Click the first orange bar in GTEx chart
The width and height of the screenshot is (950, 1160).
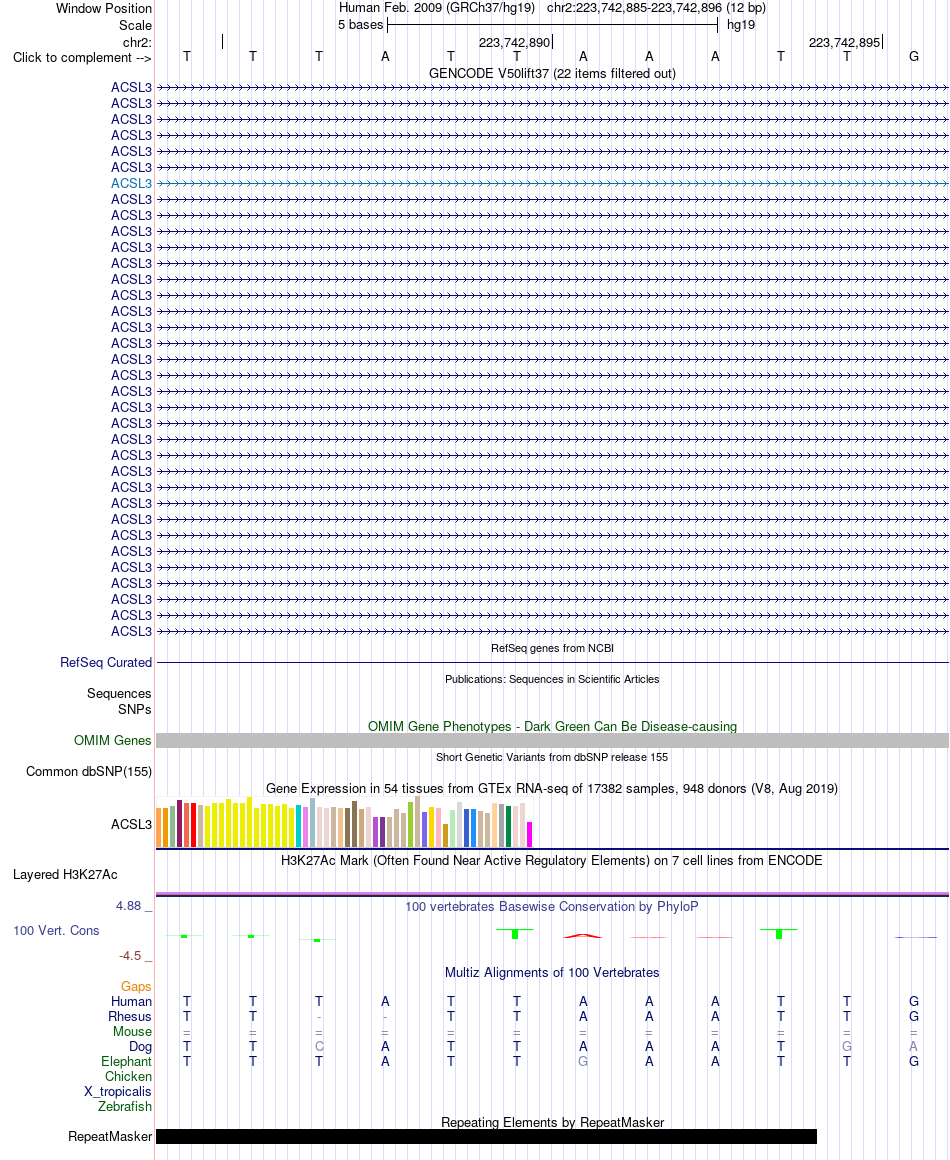click(159, 828)
